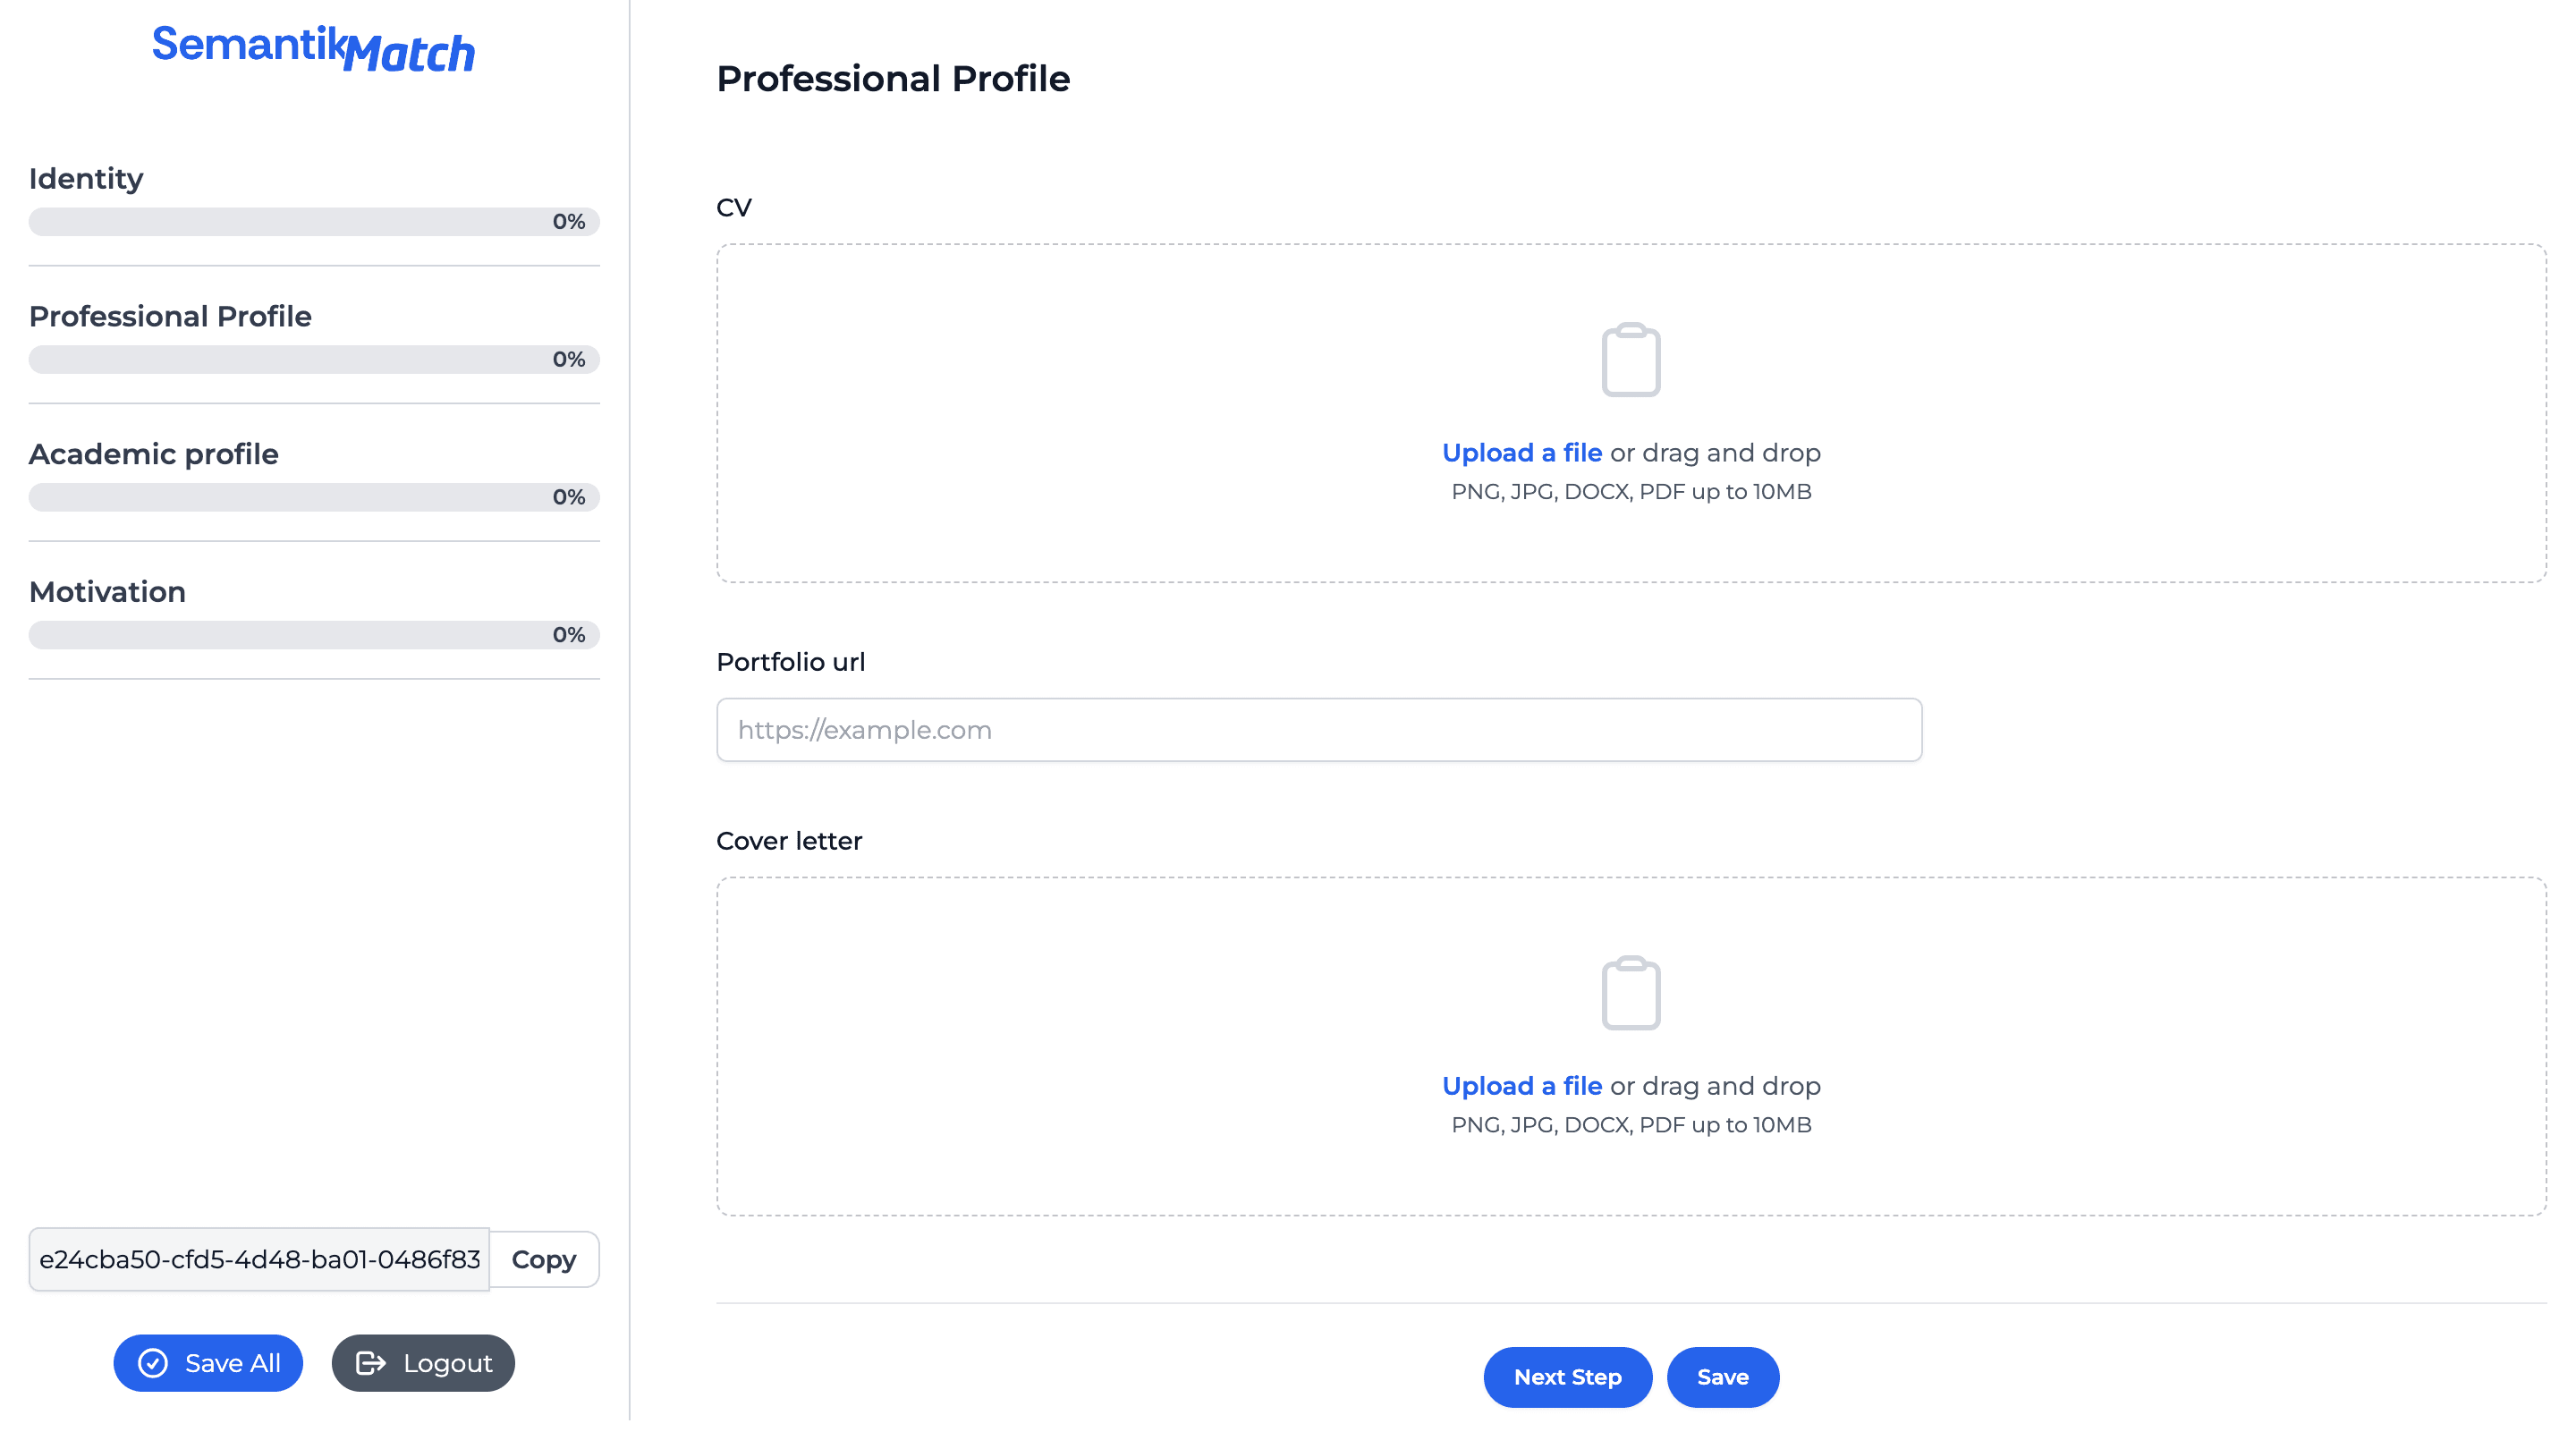Click the cover letter clipboard icon

tap(1630, 991)
